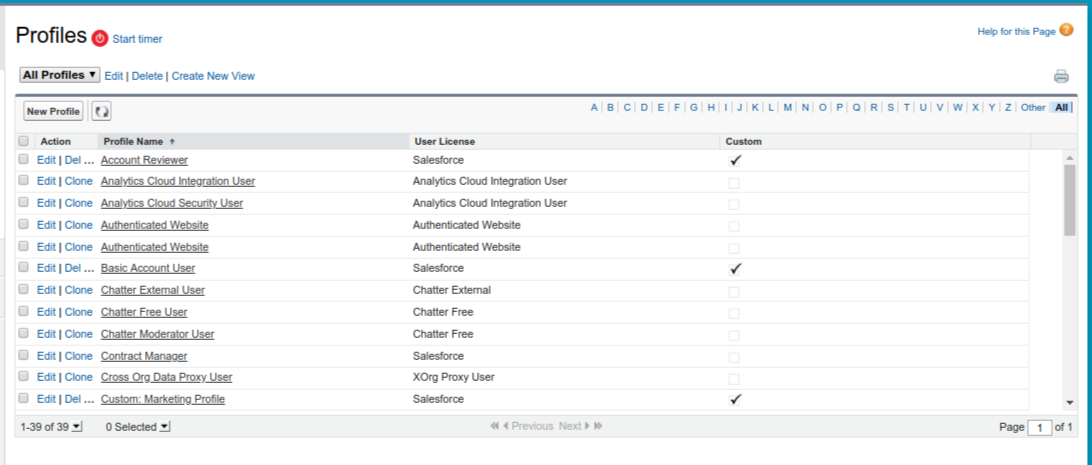The height and width of the screenshot is (465, 1092).
Task: Click the New Profile button
Action: [x=53, y=111]
